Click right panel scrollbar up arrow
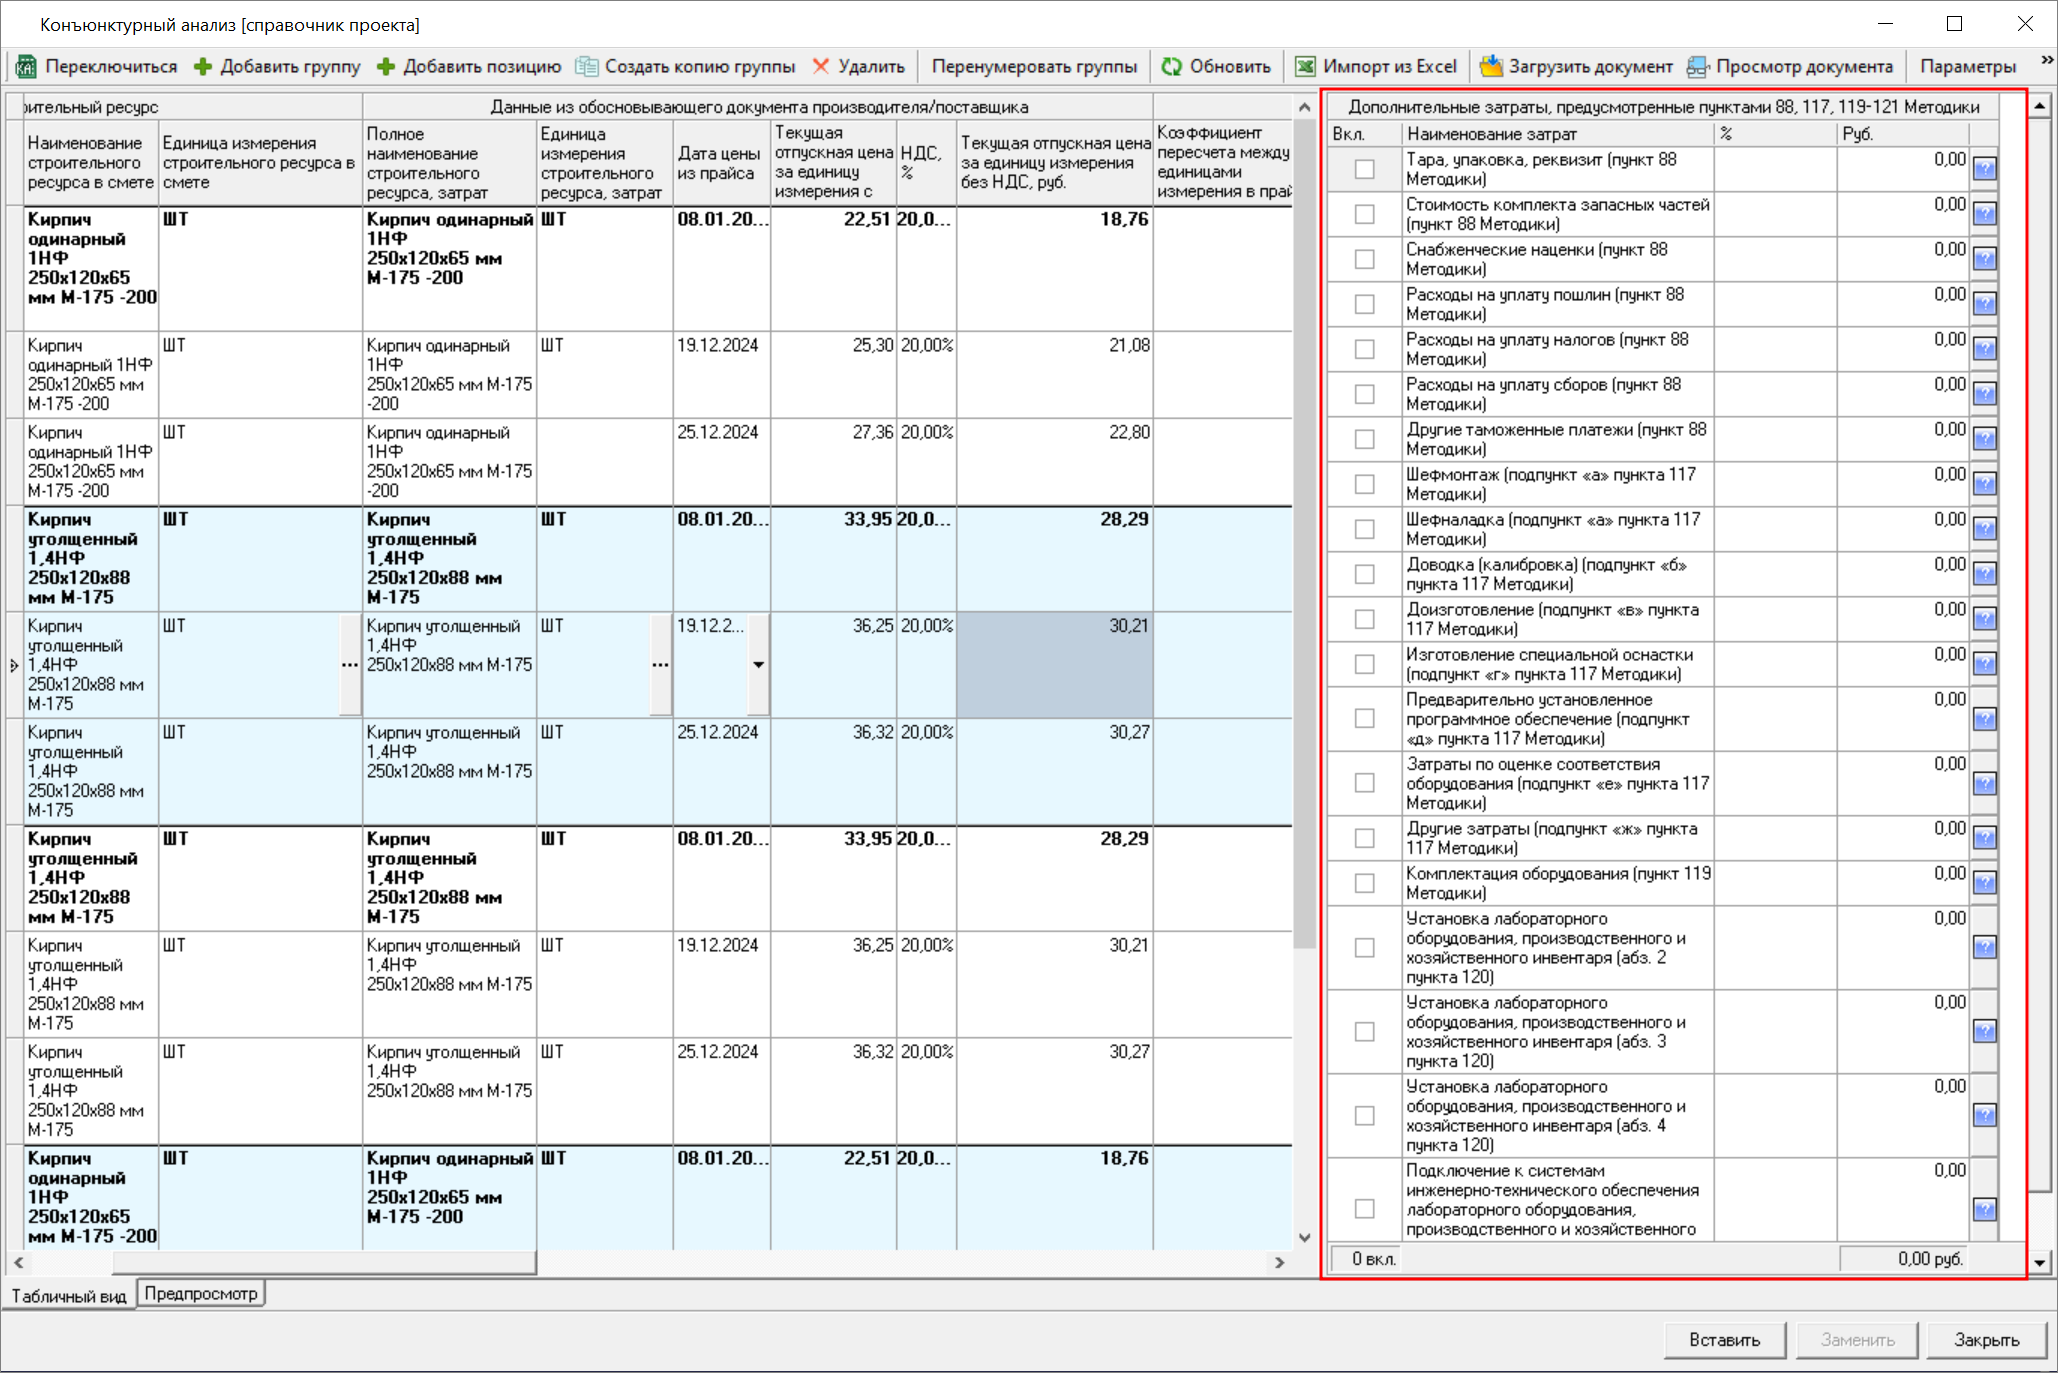Screen dimensions: 2058x1373 click(x=2040, y=105)
